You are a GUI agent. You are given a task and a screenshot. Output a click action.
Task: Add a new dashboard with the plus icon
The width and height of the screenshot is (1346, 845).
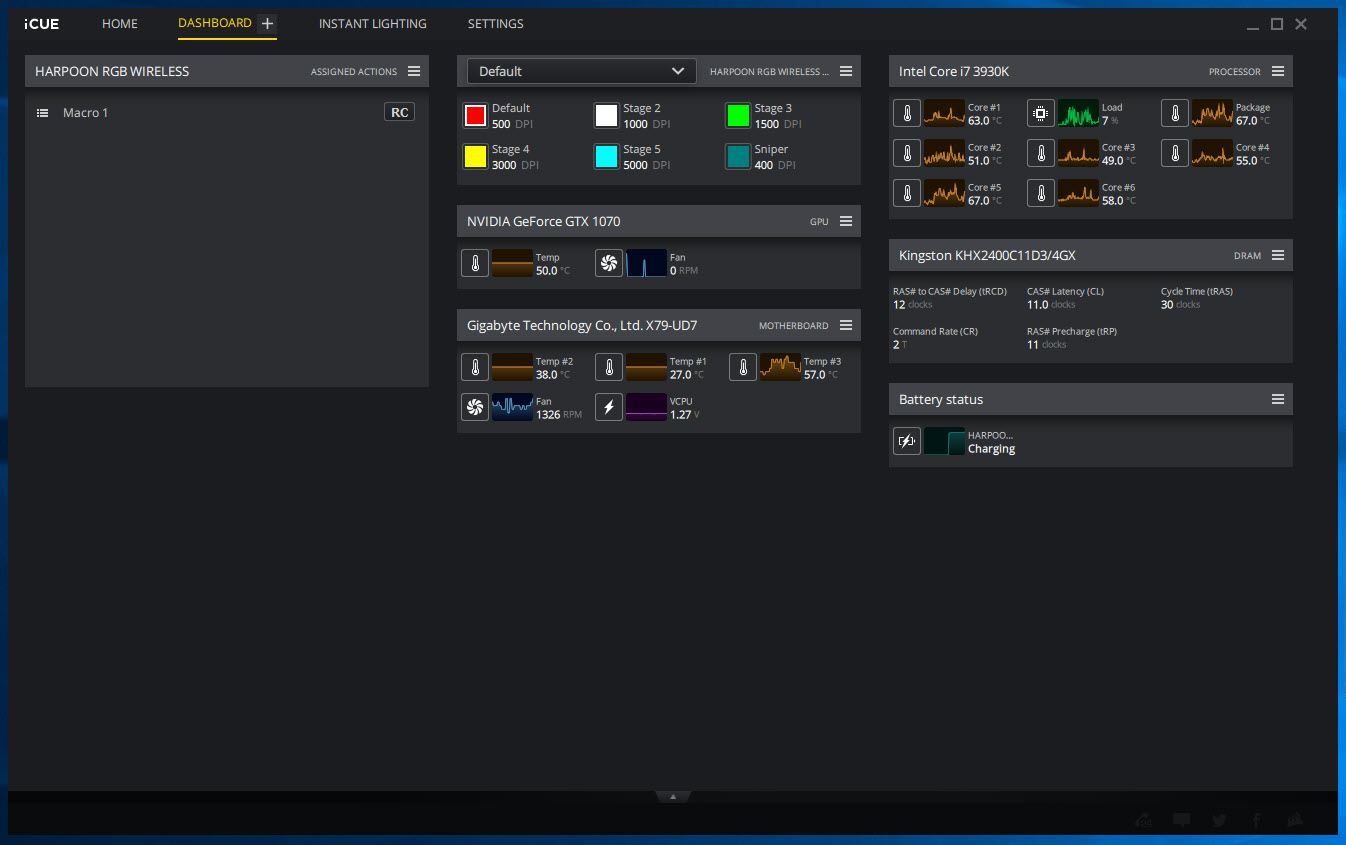pyautogui.click(x=267, y=23)
